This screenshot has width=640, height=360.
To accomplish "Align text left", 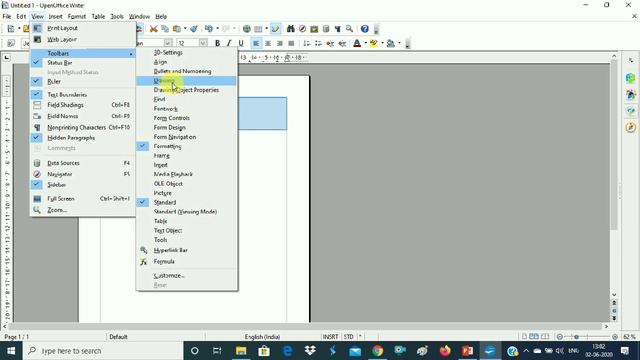I will tap(256, 43).
